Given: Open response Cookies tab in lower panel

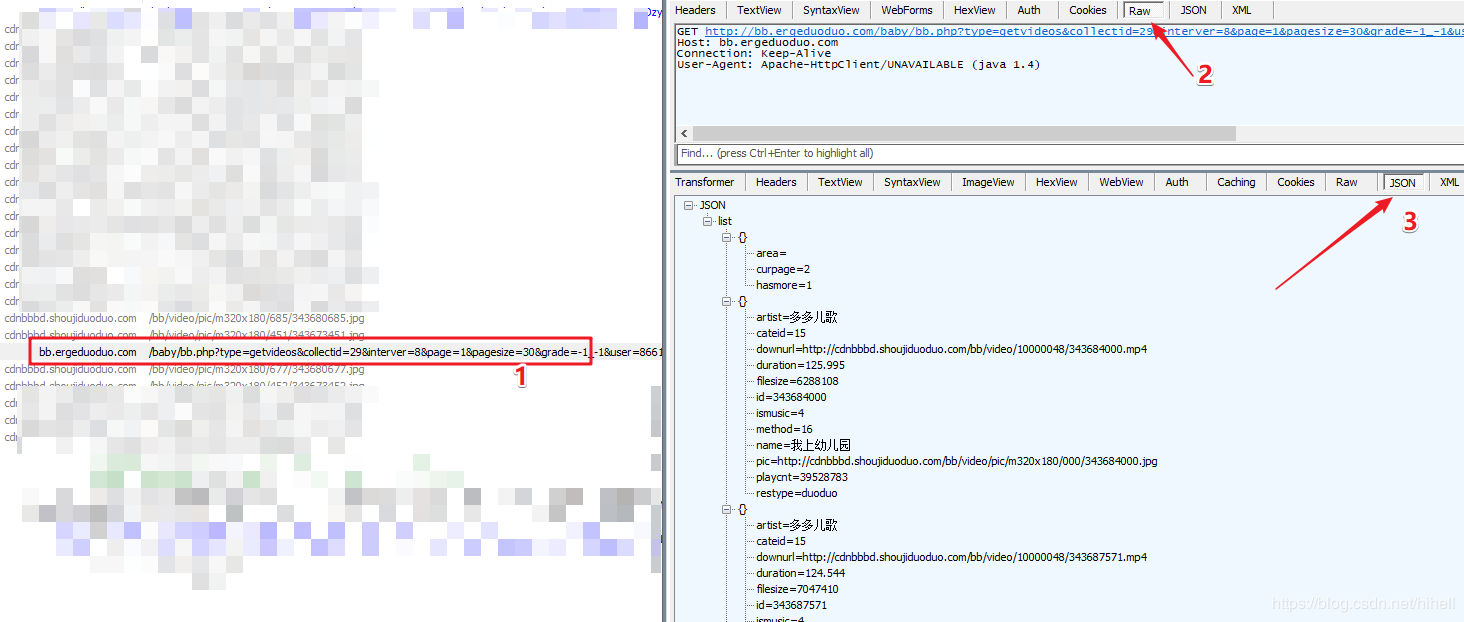Looking at the screenshot, I should [x=1296, y=182].
